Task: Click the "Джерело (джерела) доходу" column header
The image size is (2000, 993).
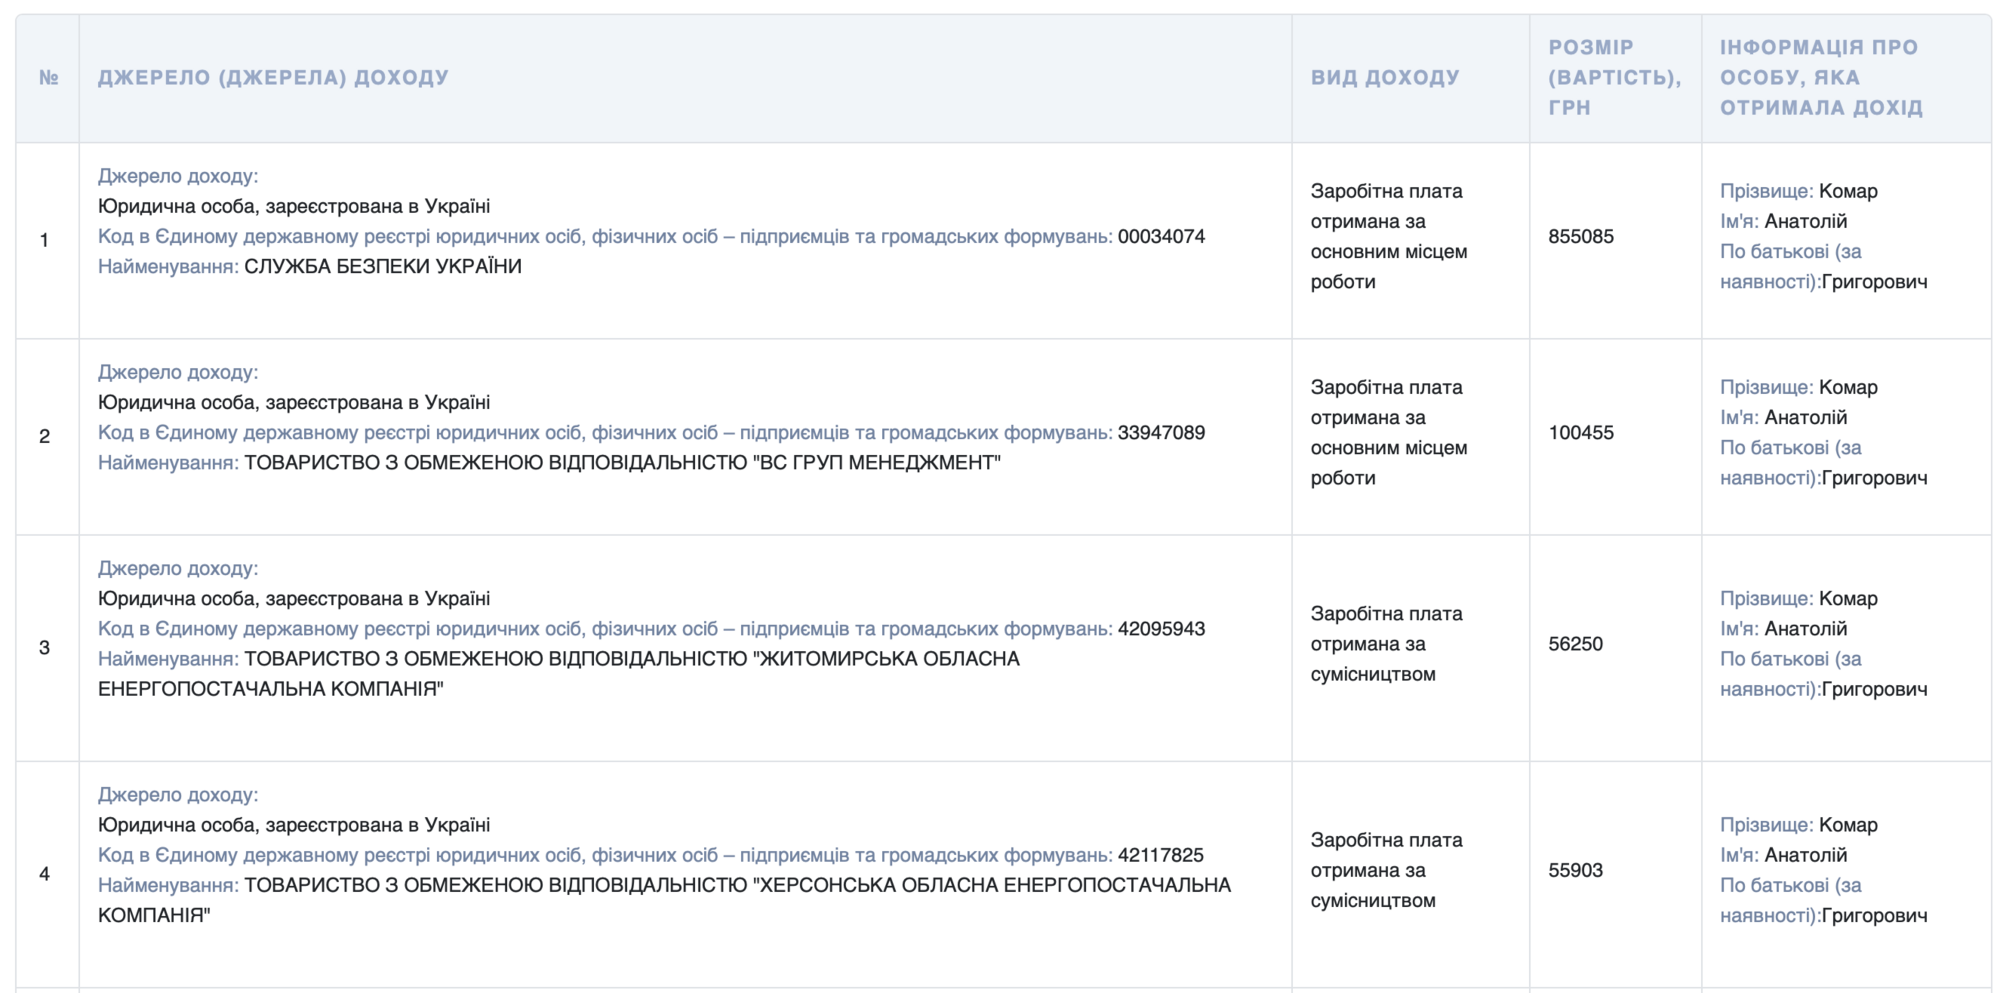Action: click(x=273, y=78)
